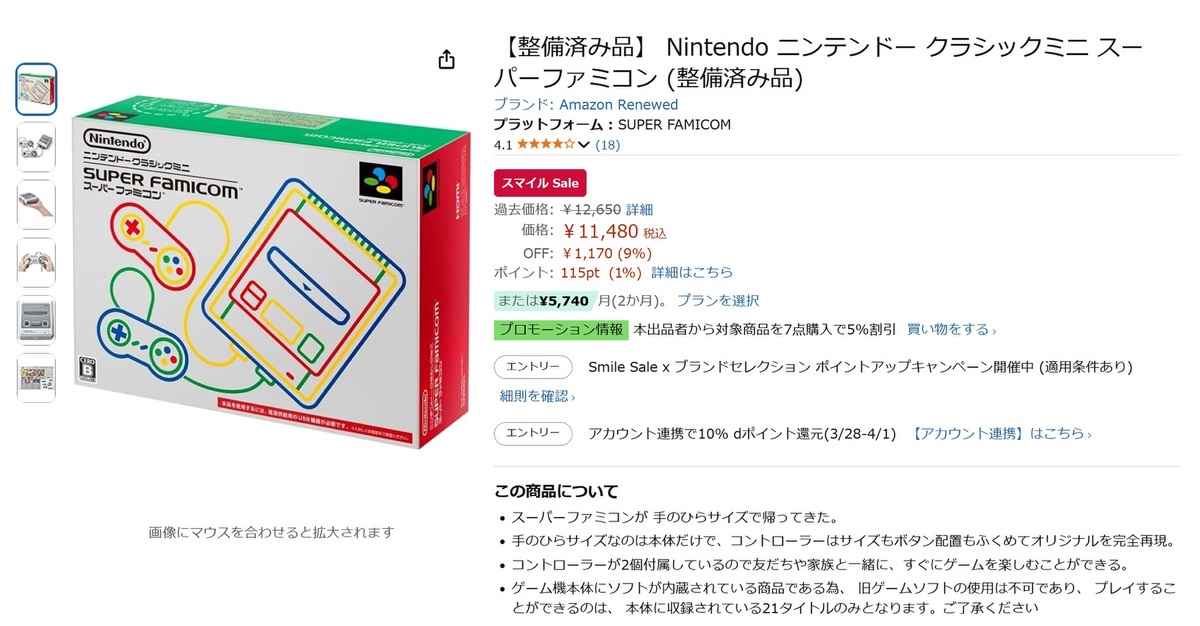View the hands-holding-controller thumbnail
The image size is (1200, 626).
tap(37, 263)
